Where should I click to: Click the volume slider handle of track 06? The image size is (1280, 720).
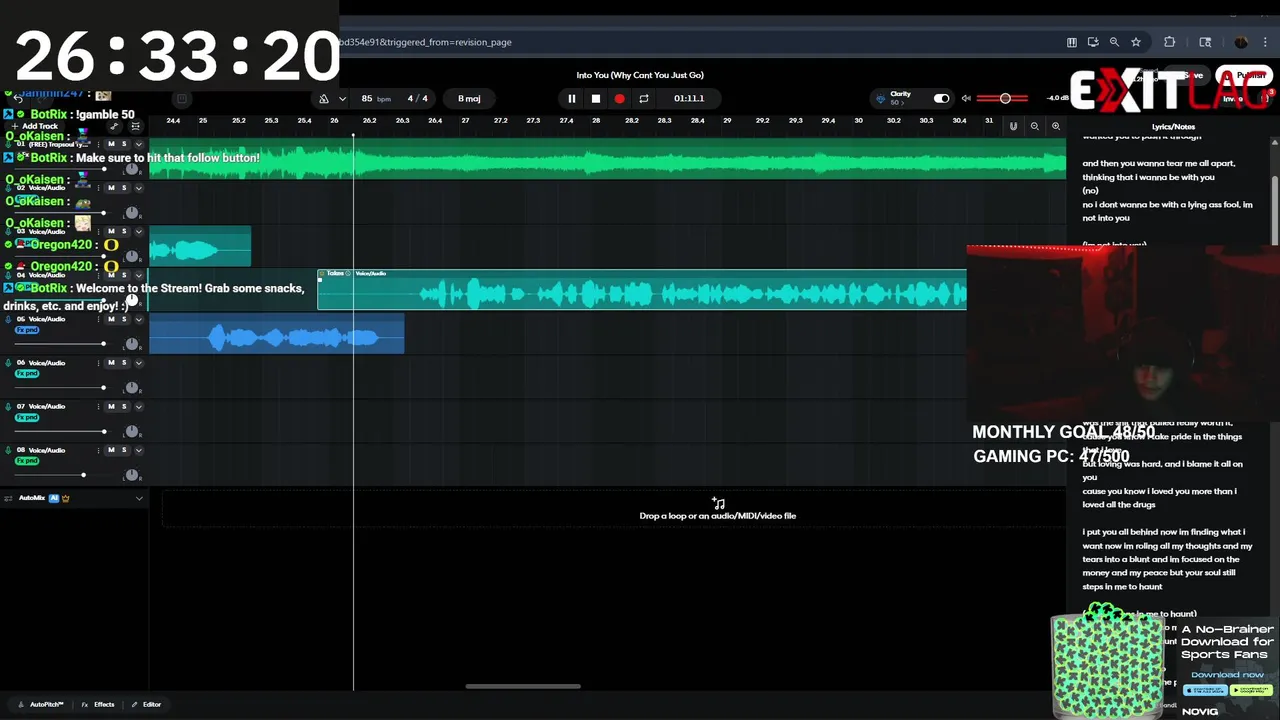(x=103, y=388)
